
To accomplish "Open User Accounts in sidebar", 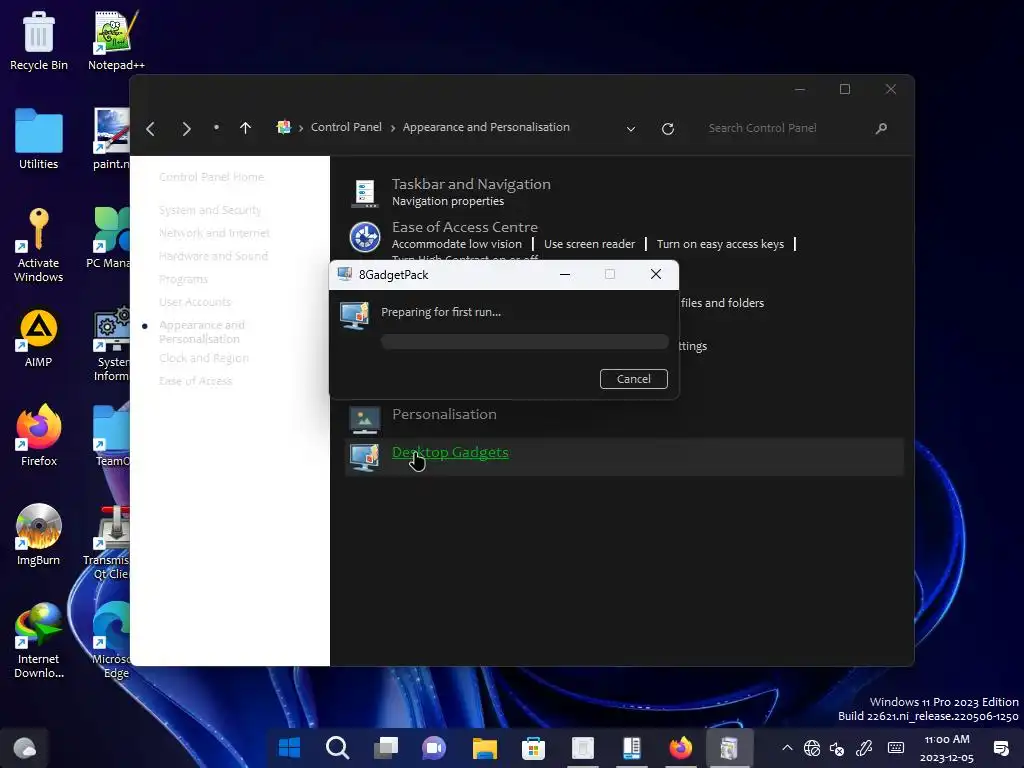I will 195,302.
